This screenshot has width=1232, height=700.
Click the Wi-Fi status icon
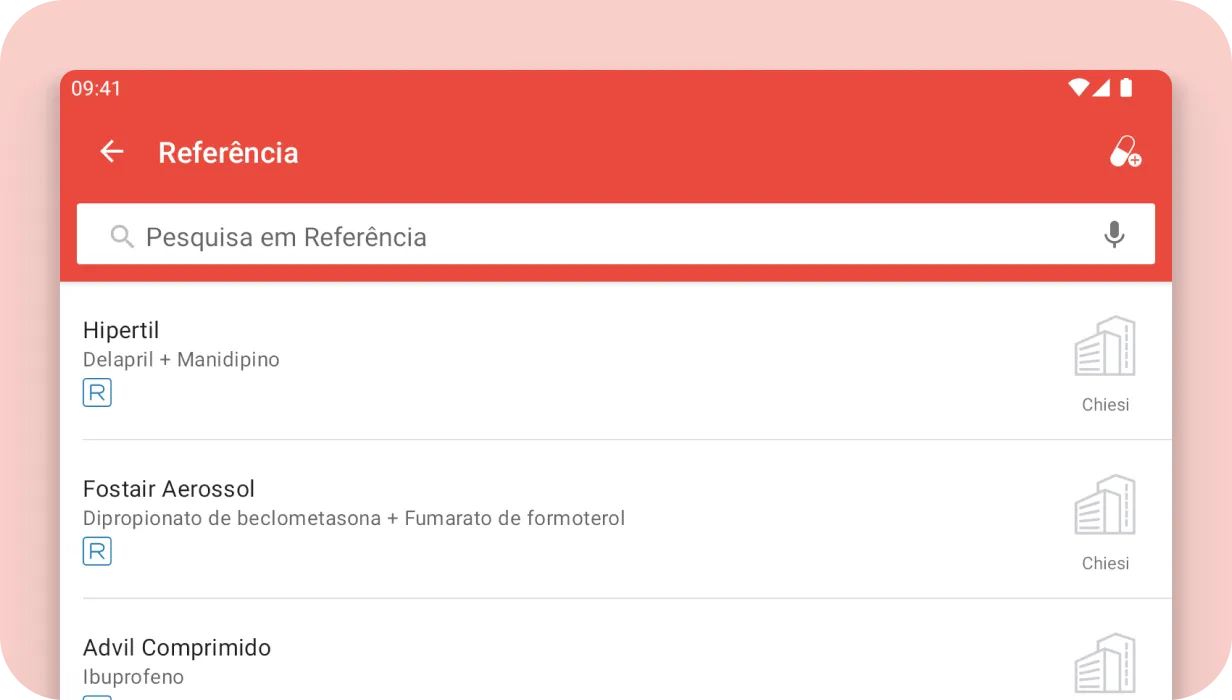coord(1078,88)
